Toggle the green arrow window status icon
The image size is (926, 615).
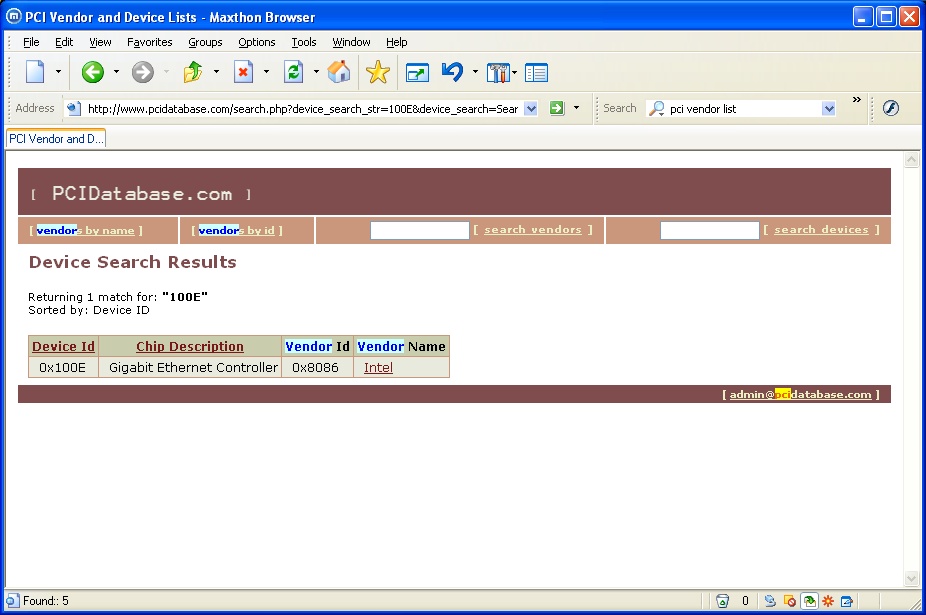[809, 601]
